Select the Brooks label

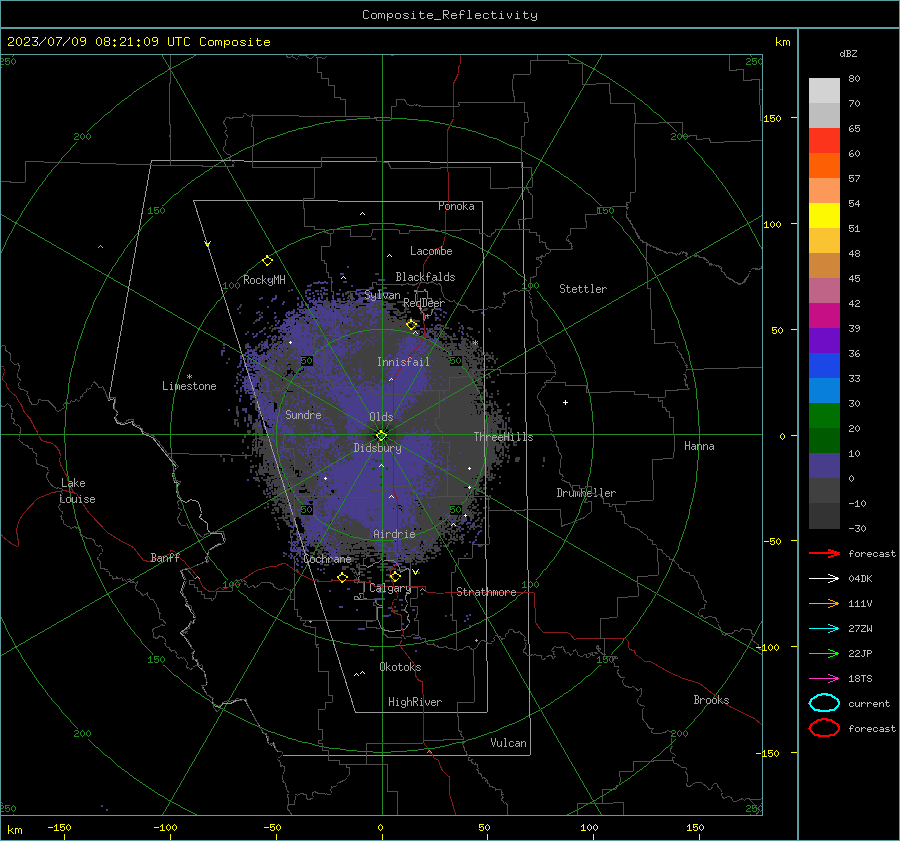pos(711,700)
